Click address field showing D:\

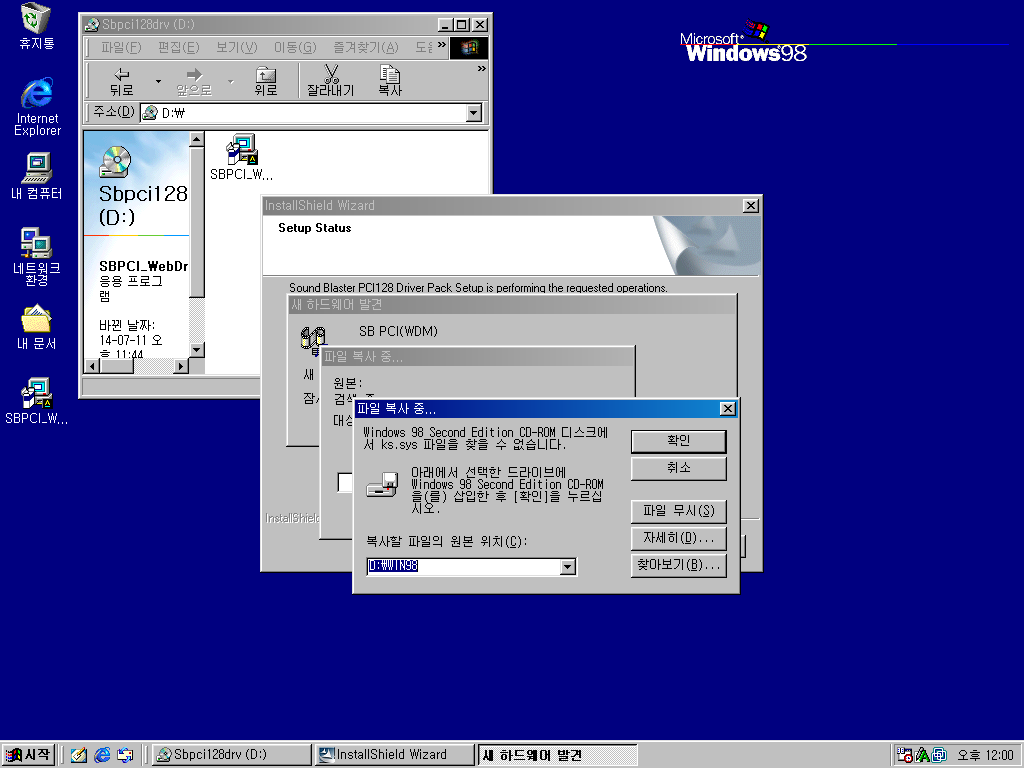(x=304, y=113)
